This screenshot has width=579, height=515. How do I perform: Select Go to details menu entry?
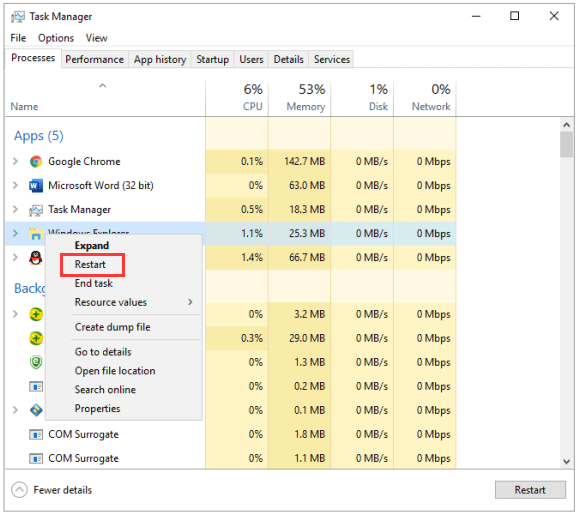point(103,352)
